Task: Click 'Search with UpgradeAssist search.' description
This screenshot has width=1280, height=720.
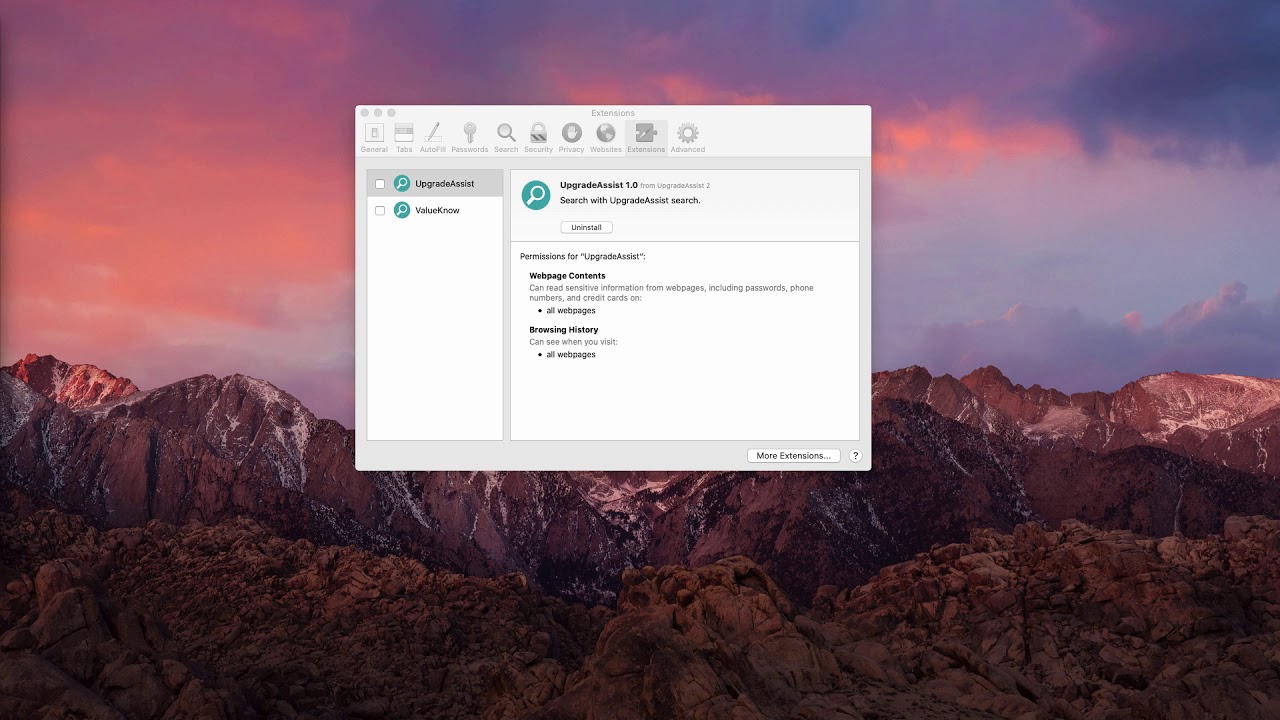Action: [x=630, y=200]
